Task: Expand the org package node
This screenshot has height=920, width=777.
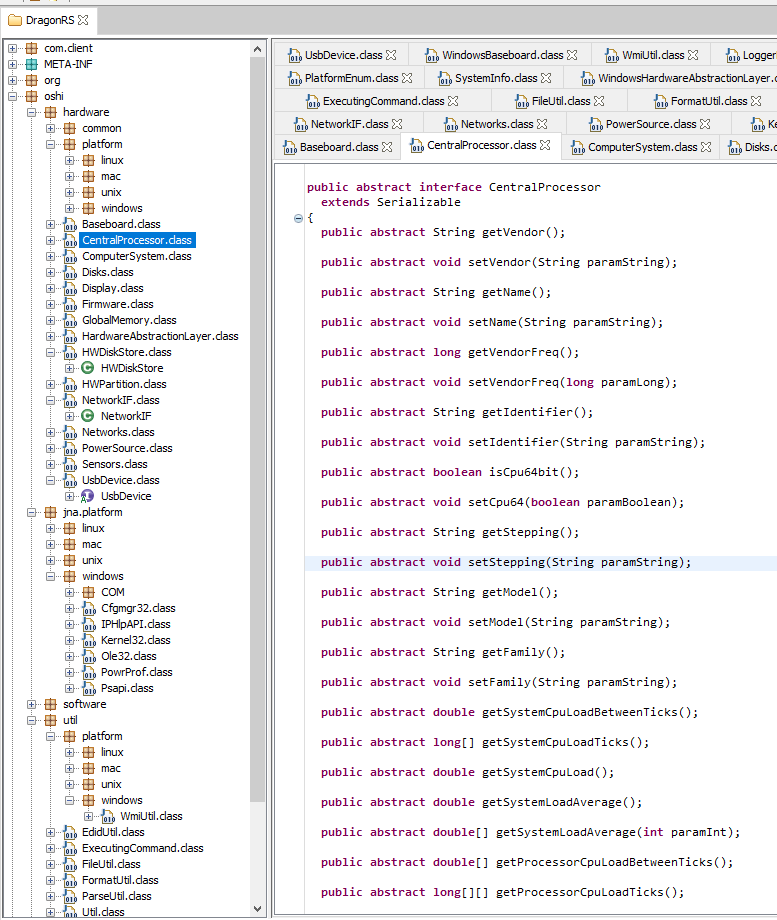Action: [13, 80]
